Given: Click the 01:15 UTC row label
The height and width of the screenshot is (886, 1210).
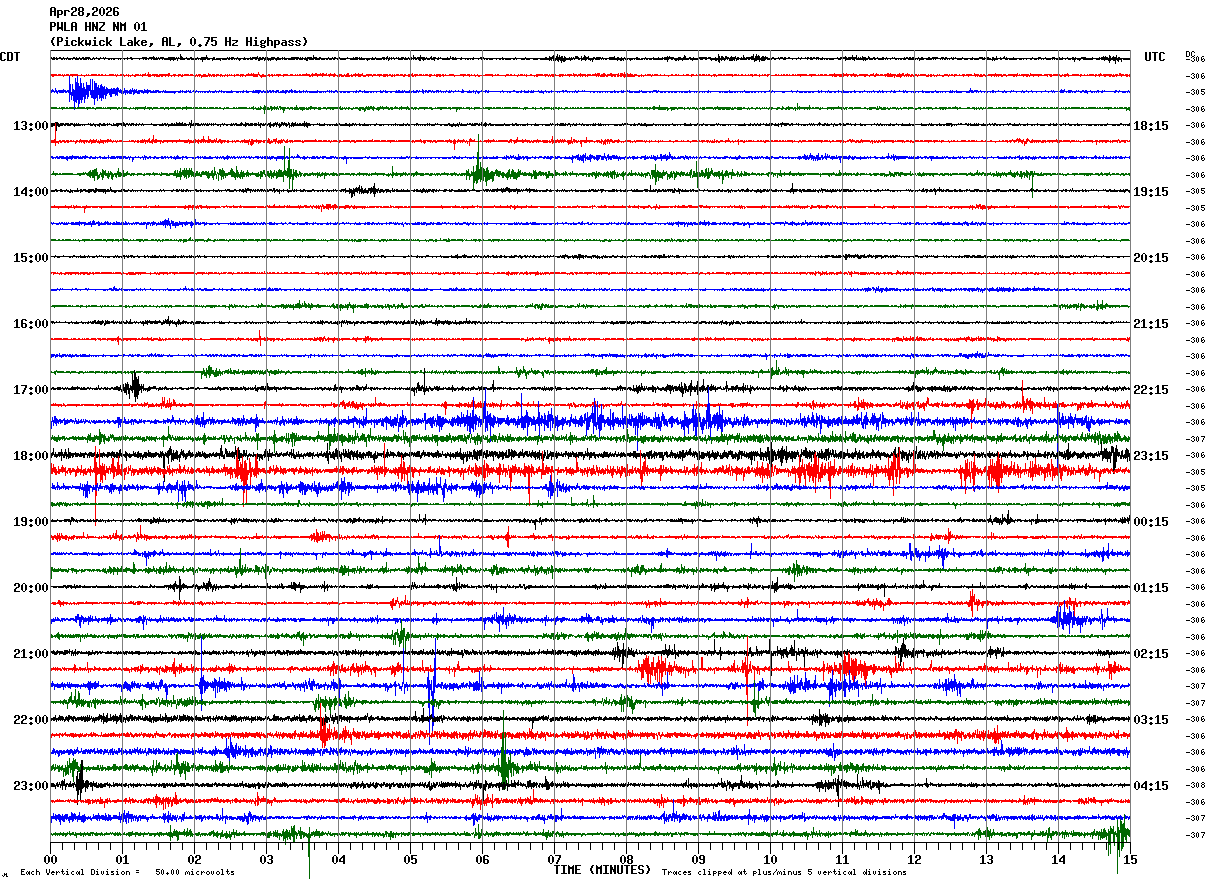Looking at the screenshot, I should (1151, 588).
